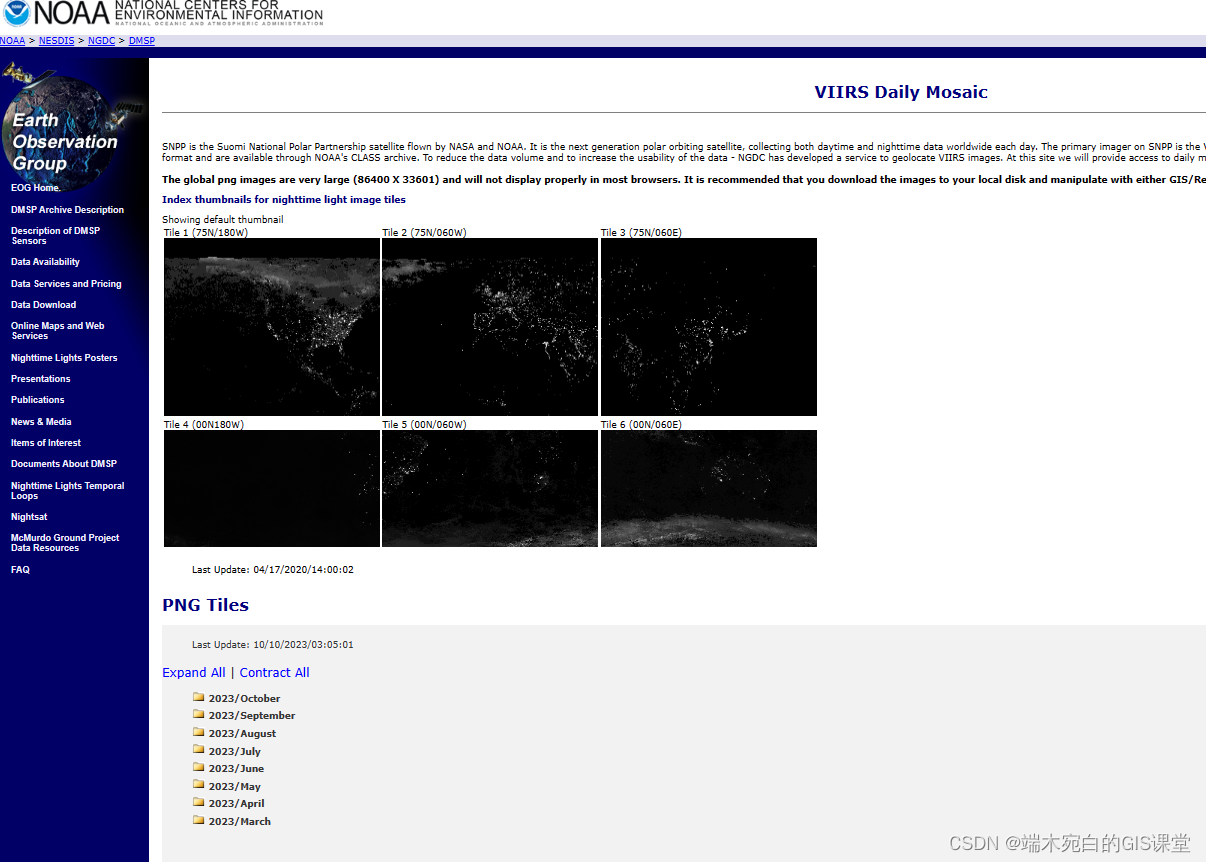View the Tile 1 (75N/180W) thumbnail image
Screen dimensions: 1206x862
[271, 327]
